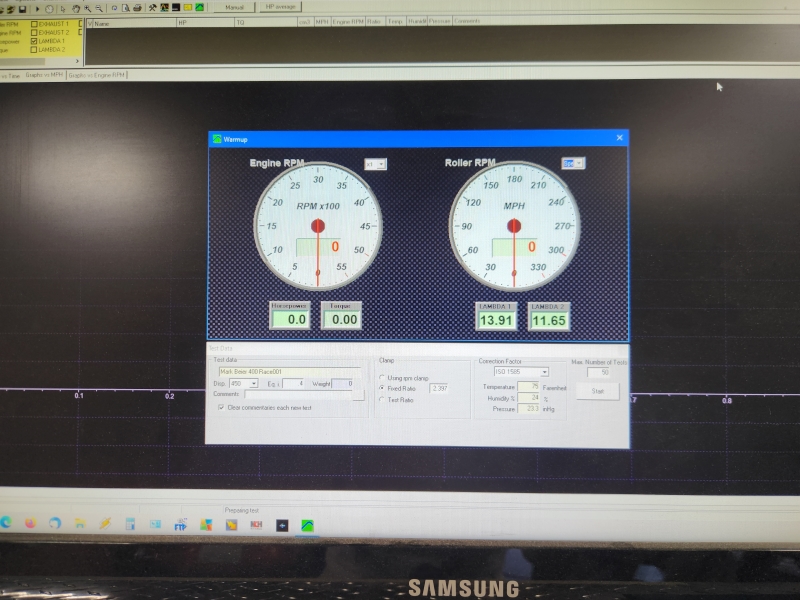Click the zoom in magnifier icon
Image resolution: width=800 pixels, height=600 pixels.
pyautogui.click(x=88, y=8)
